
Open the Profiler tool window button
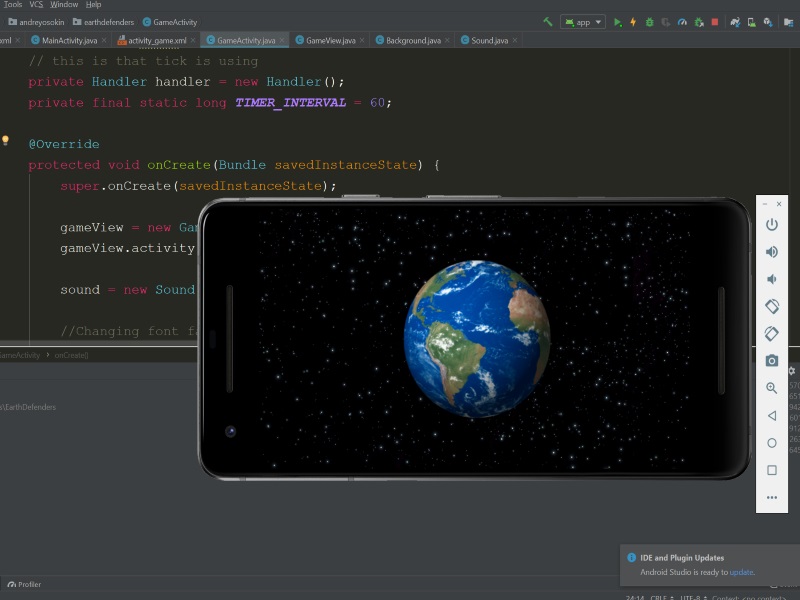tap(24, 584)
